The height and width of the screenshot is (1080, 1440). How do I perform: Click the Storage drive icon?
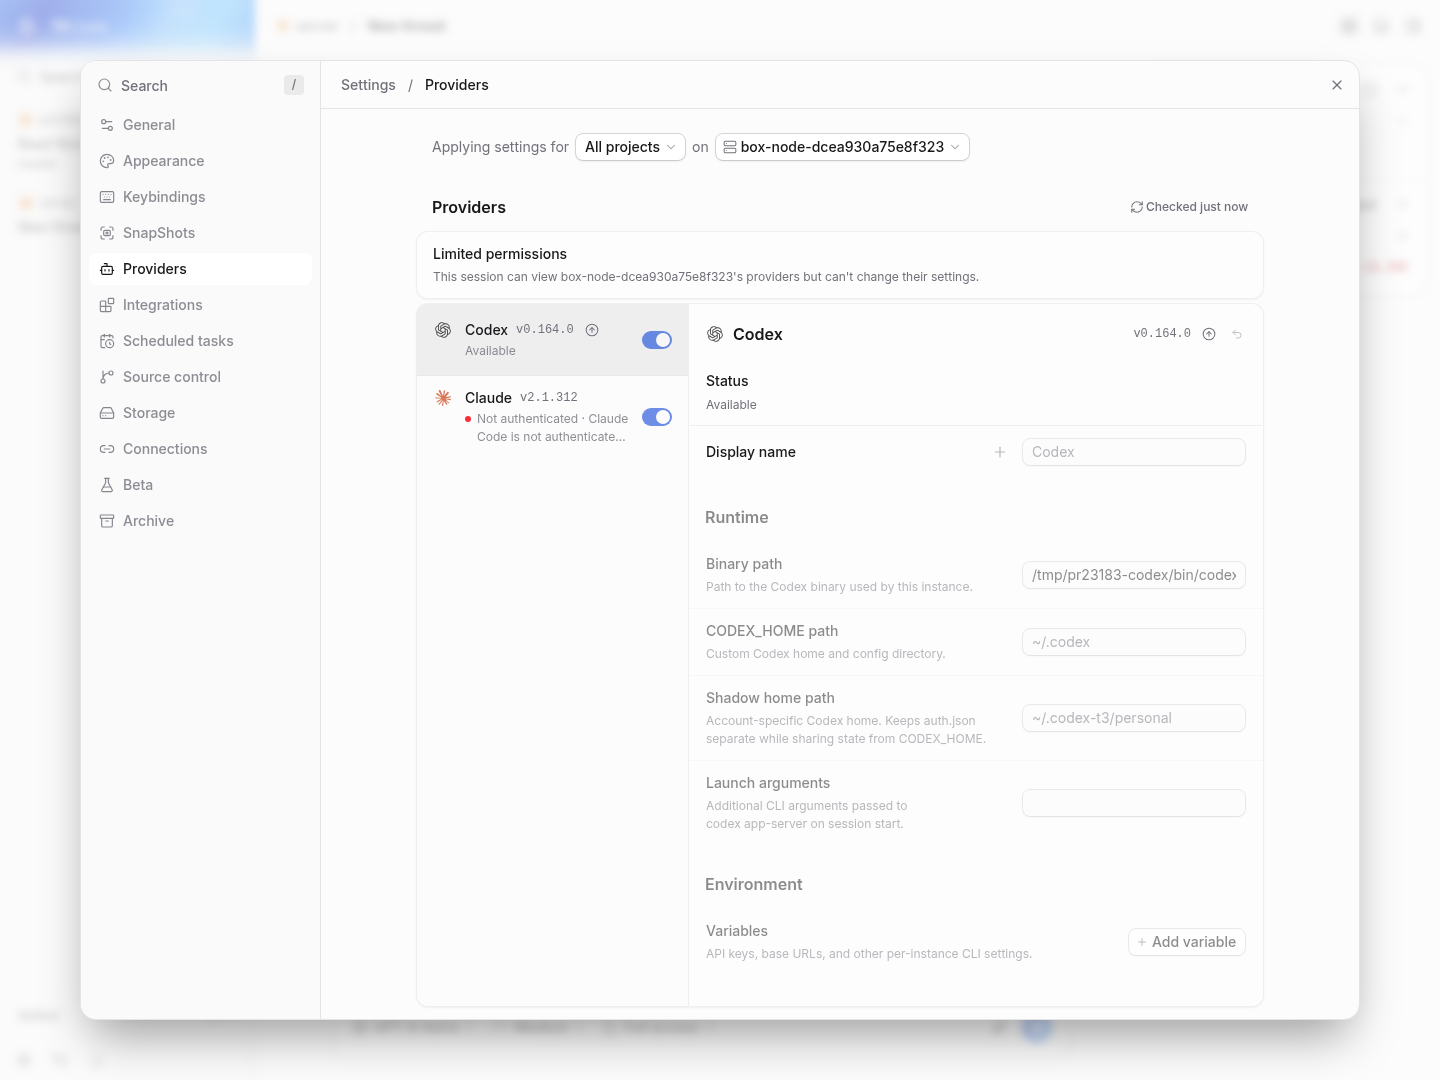click(x=107, y=413)
